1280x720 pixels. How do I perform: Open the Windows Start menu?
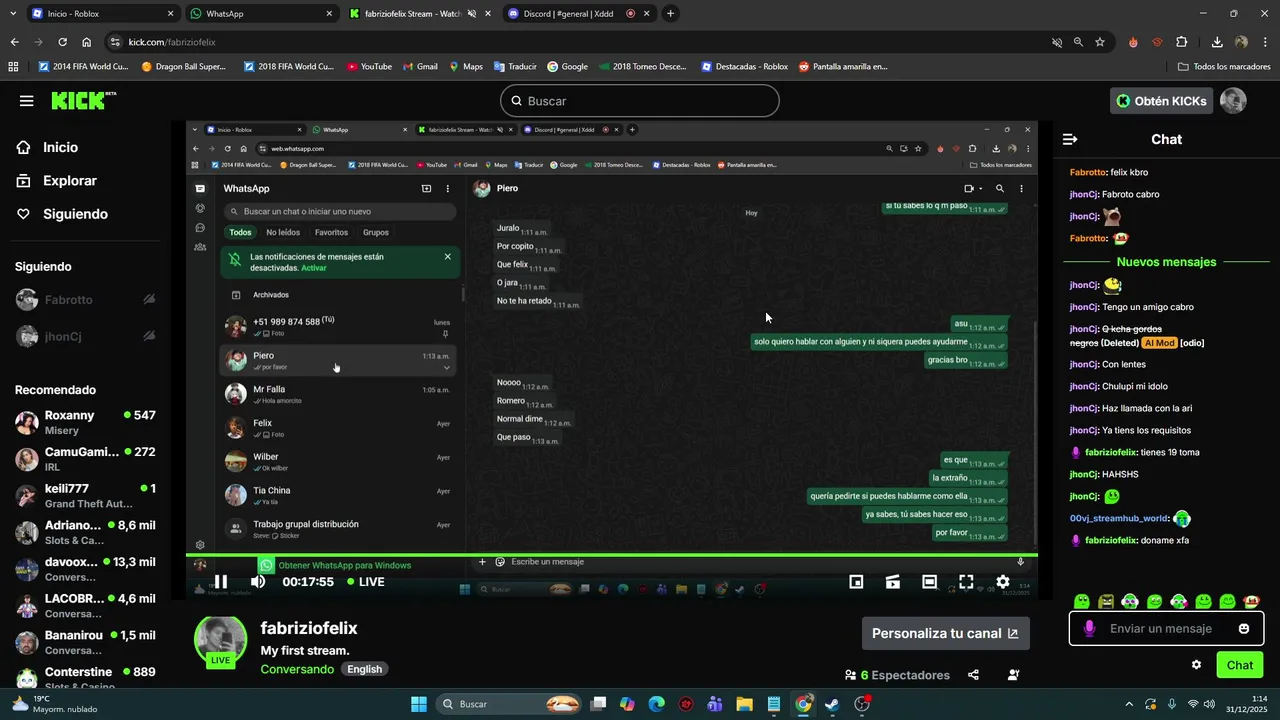(x=419, y=704)
